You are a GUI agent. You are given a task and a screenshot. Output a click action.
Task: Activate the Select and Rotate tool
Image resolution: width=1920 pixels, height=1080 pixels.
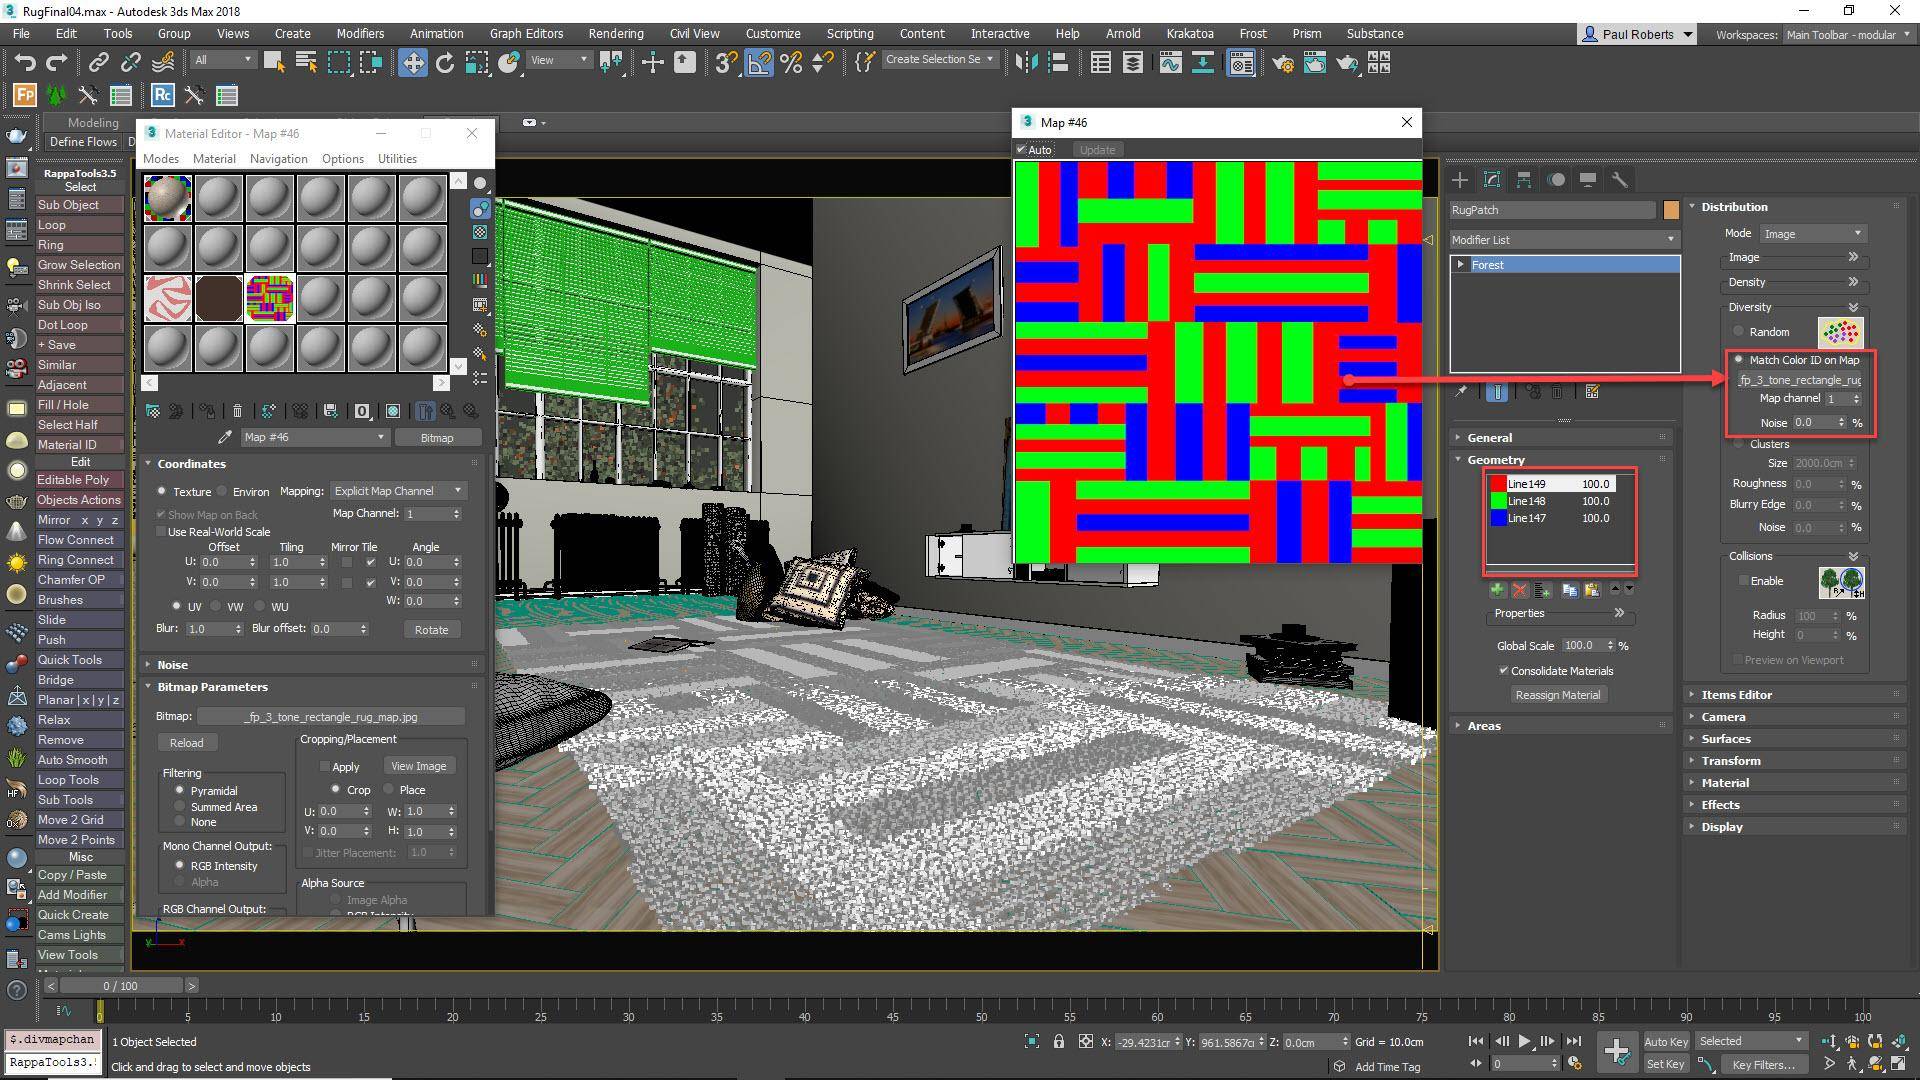click(445, 62)
